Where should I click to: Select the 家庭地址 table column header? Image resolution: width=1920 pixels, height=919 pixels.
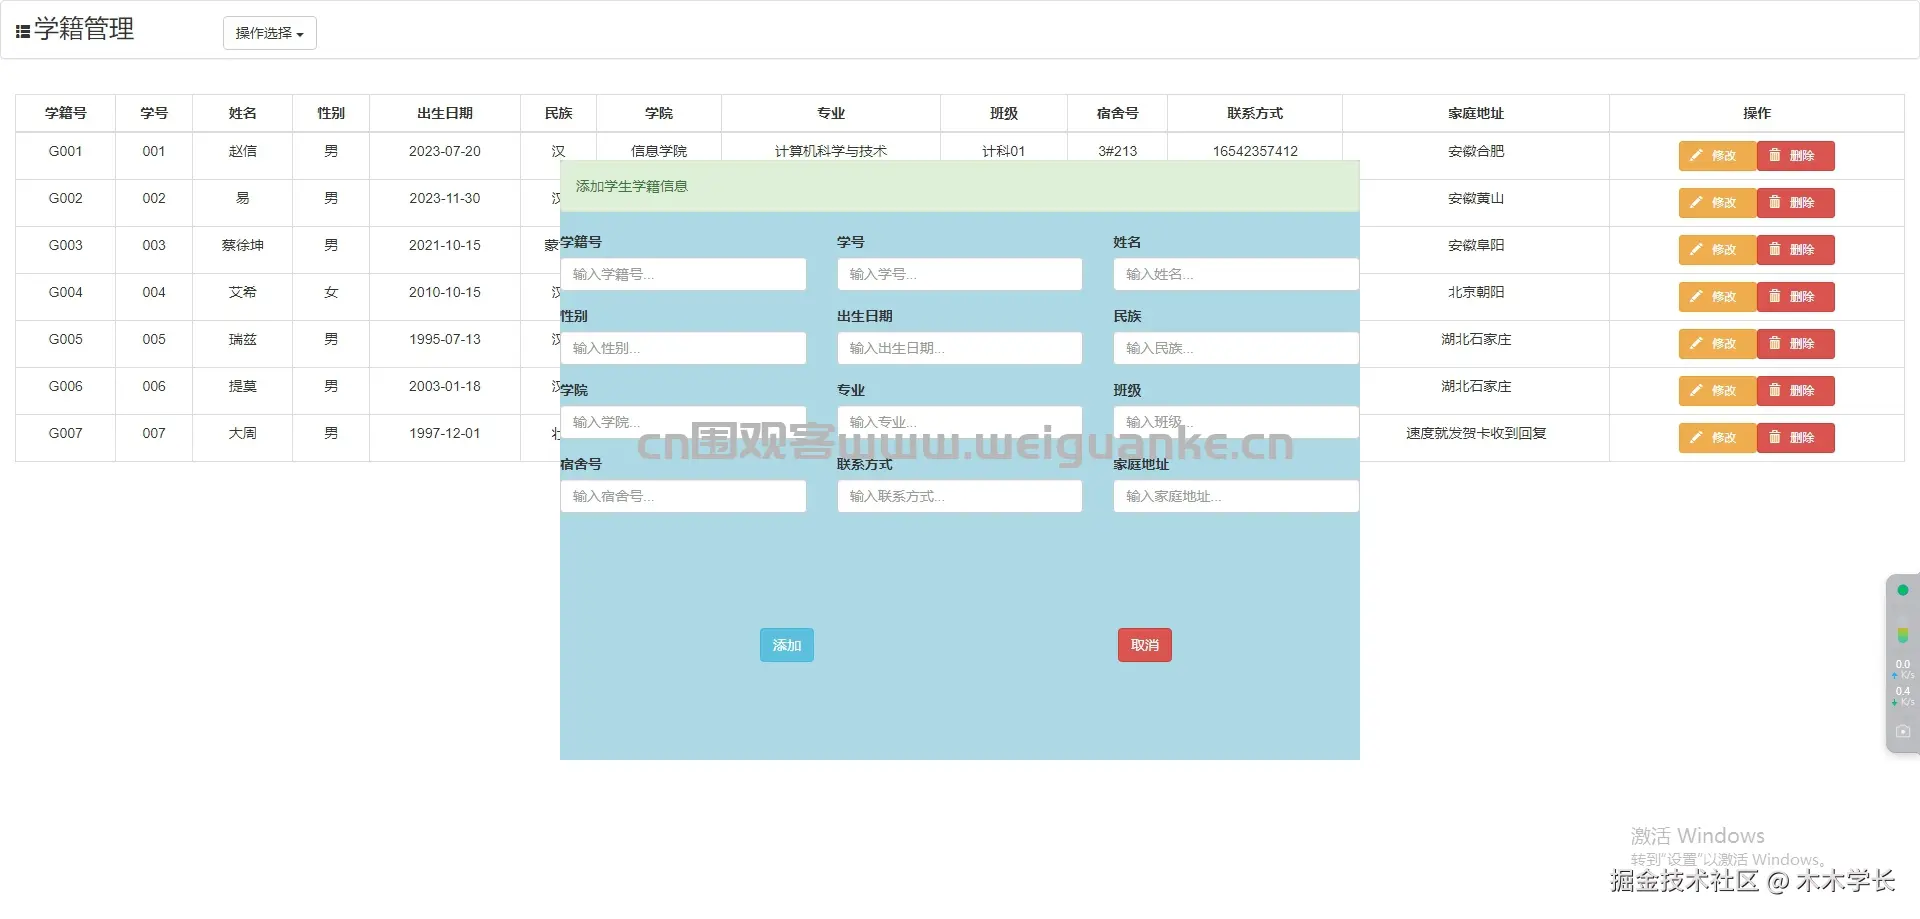pyautogui.click(x=1476, y=113)
